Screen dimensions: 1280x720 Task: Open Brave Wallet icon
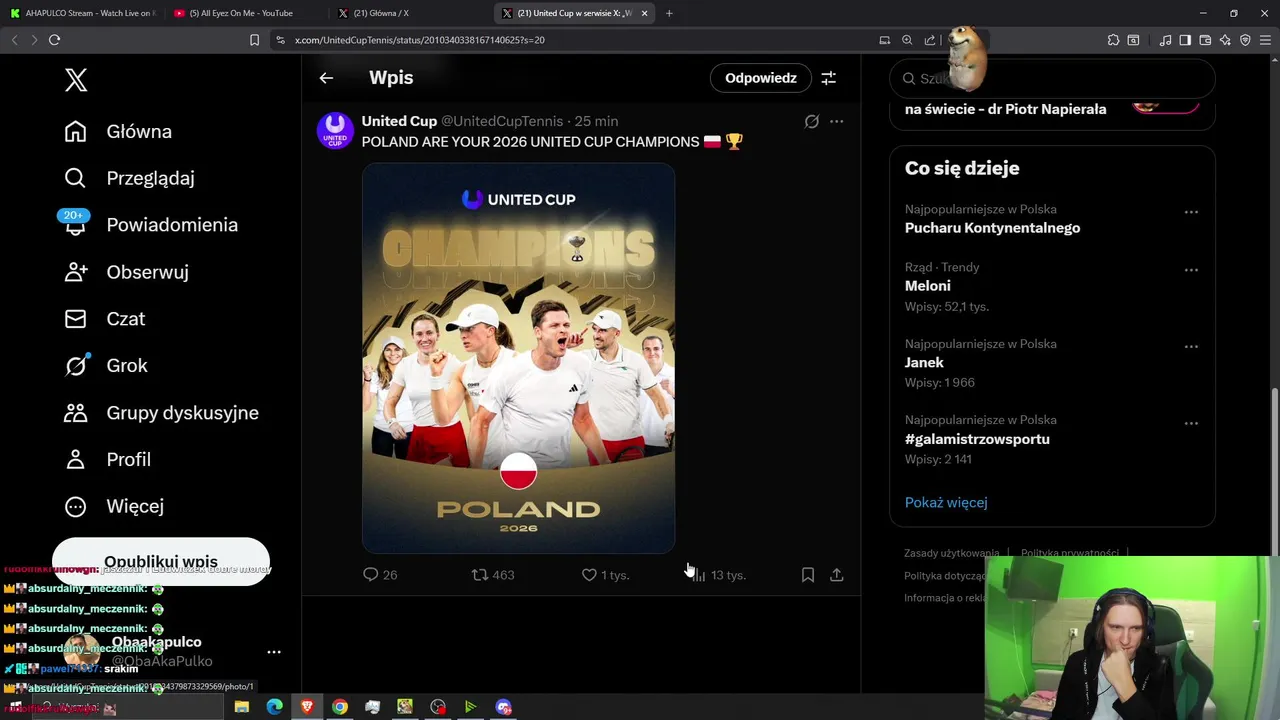click(x=1205, y=40)
